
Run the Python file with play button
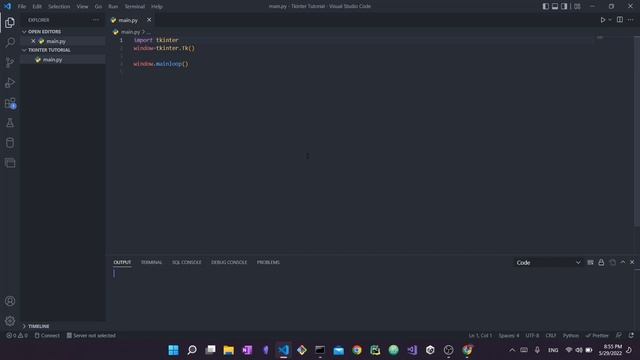click(602, 20)
